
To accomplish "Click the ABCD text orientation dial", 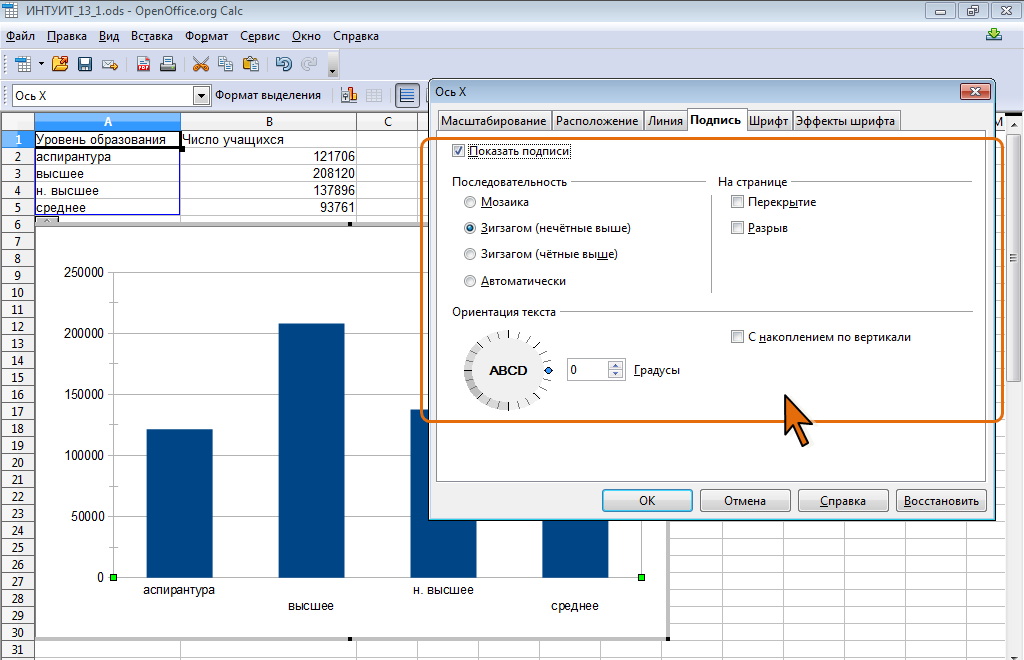I will coord(507,370).
